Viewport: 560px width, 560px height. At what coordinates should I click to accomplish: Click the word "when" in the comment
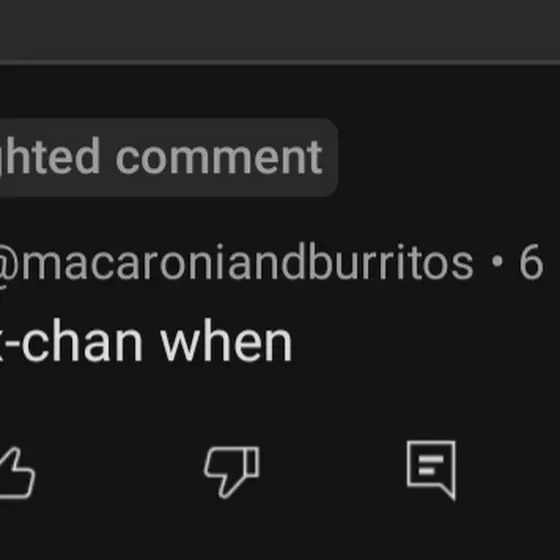(226, 341)
